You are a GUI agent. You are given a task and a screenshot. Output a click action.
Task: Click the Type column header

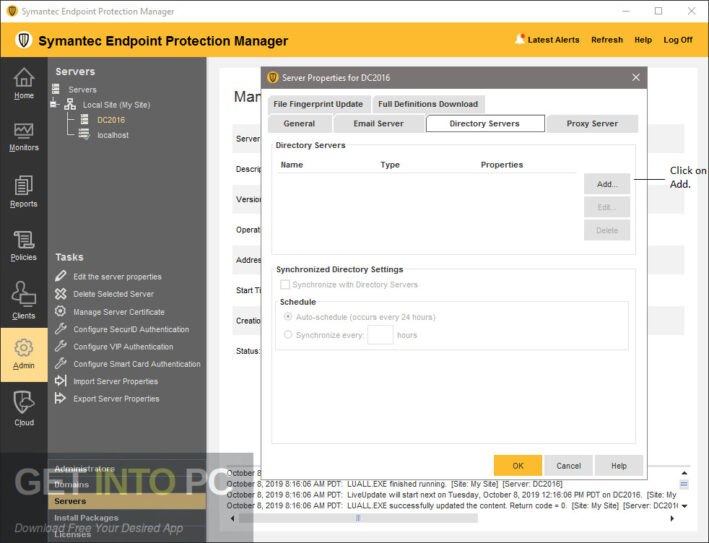(x=390, y=165)
